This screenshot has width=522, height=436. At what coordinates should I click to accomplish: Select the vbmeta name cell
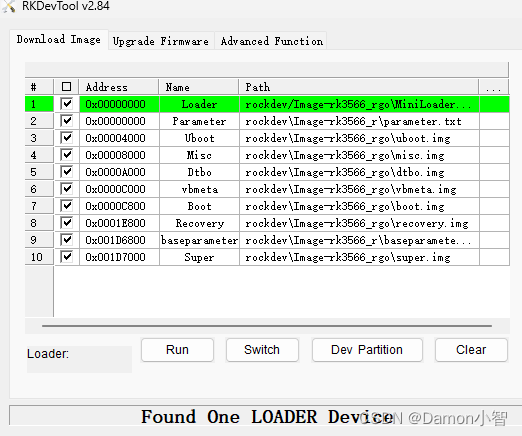tap(199, 189)
